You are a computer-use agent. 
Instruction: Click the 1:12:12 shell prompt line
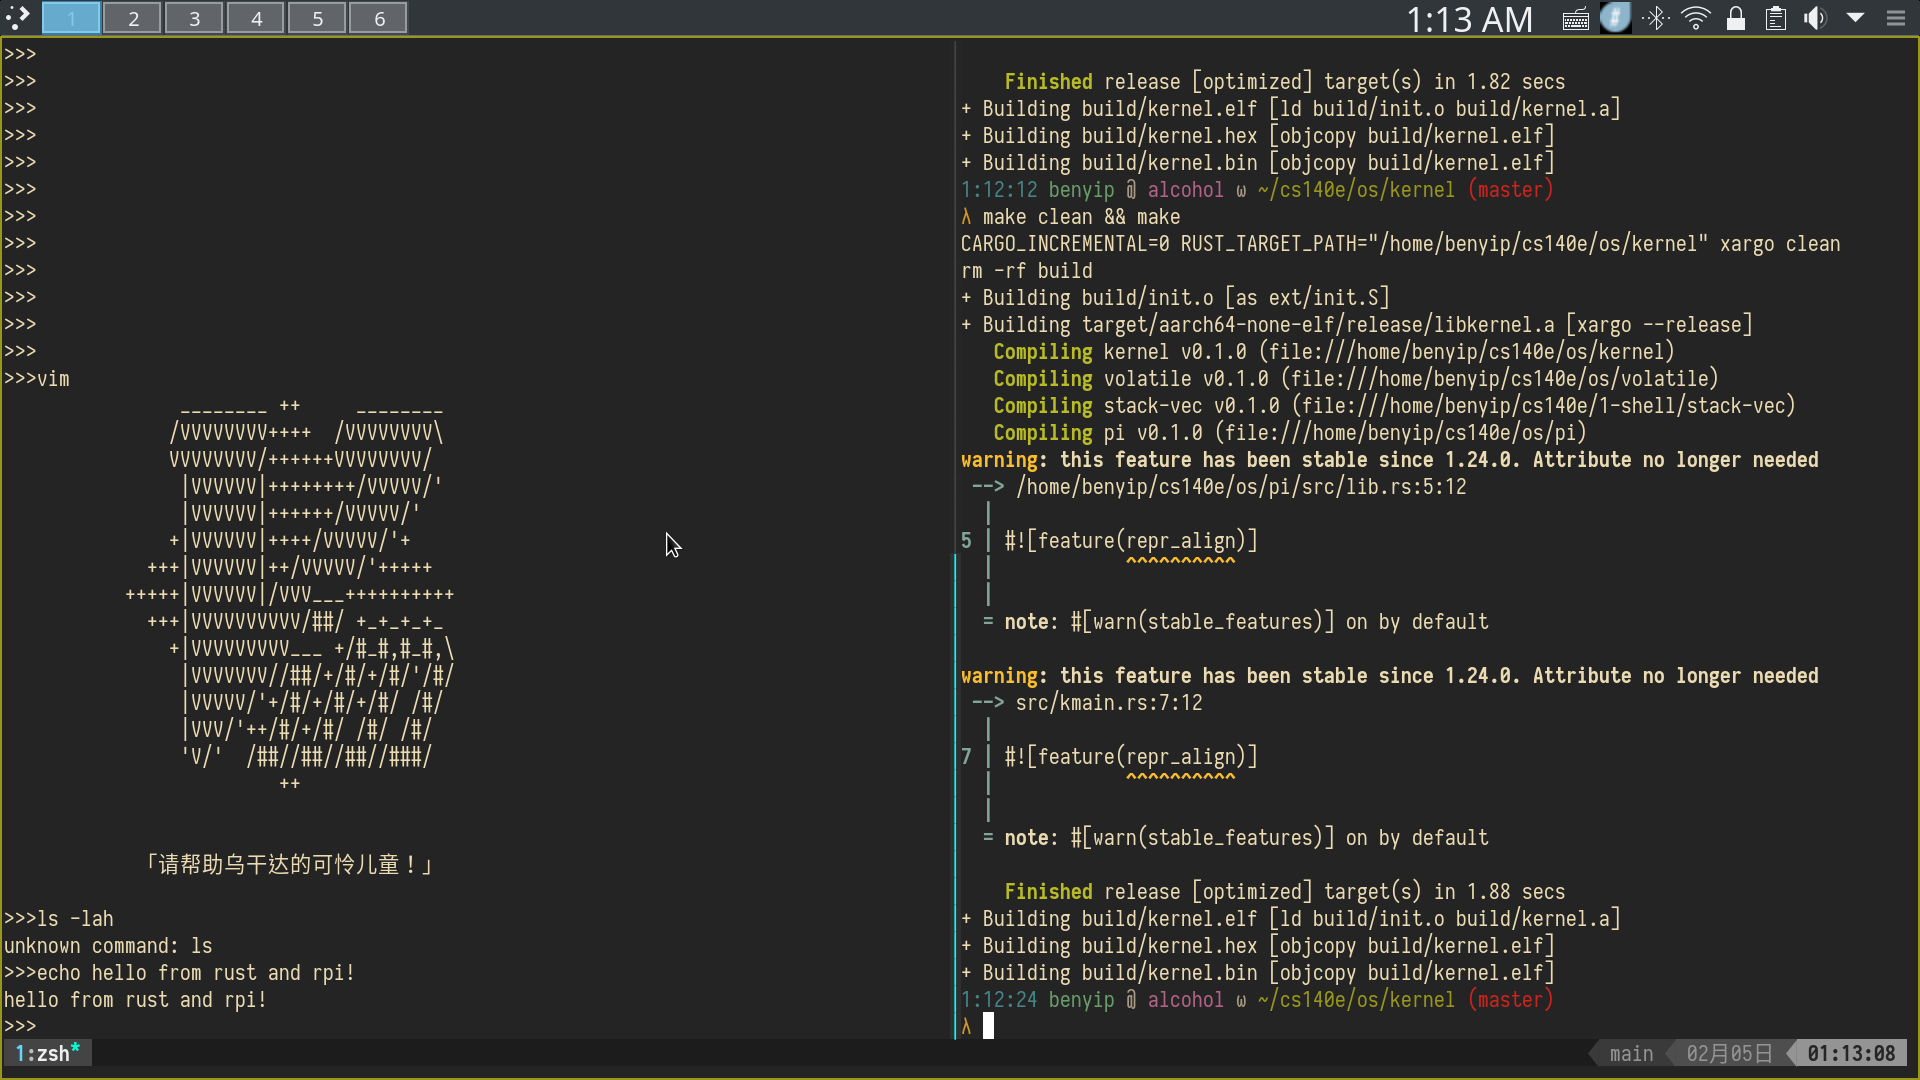click(x=1257, y=190)
